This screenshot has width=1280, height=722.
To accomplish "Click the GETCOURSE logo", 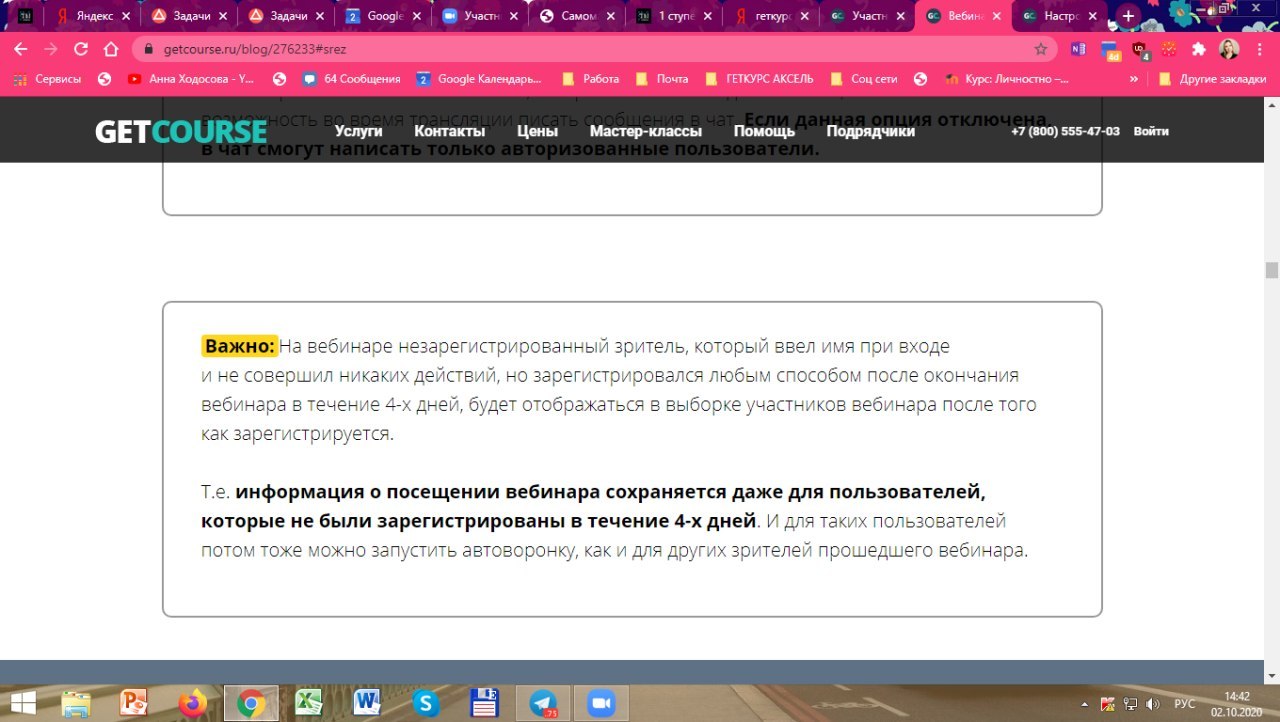I will pos(181,132).
